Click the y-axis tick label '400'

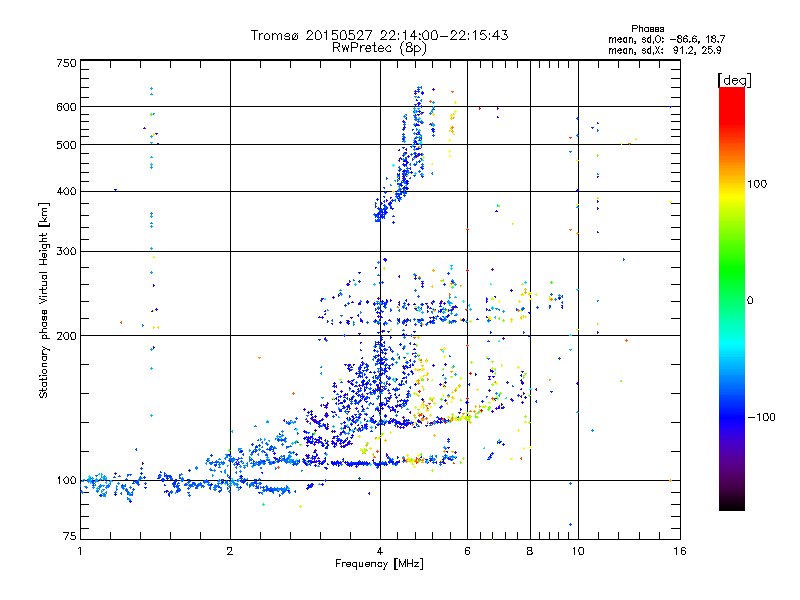pyautogui.click(x=66, y=191)
